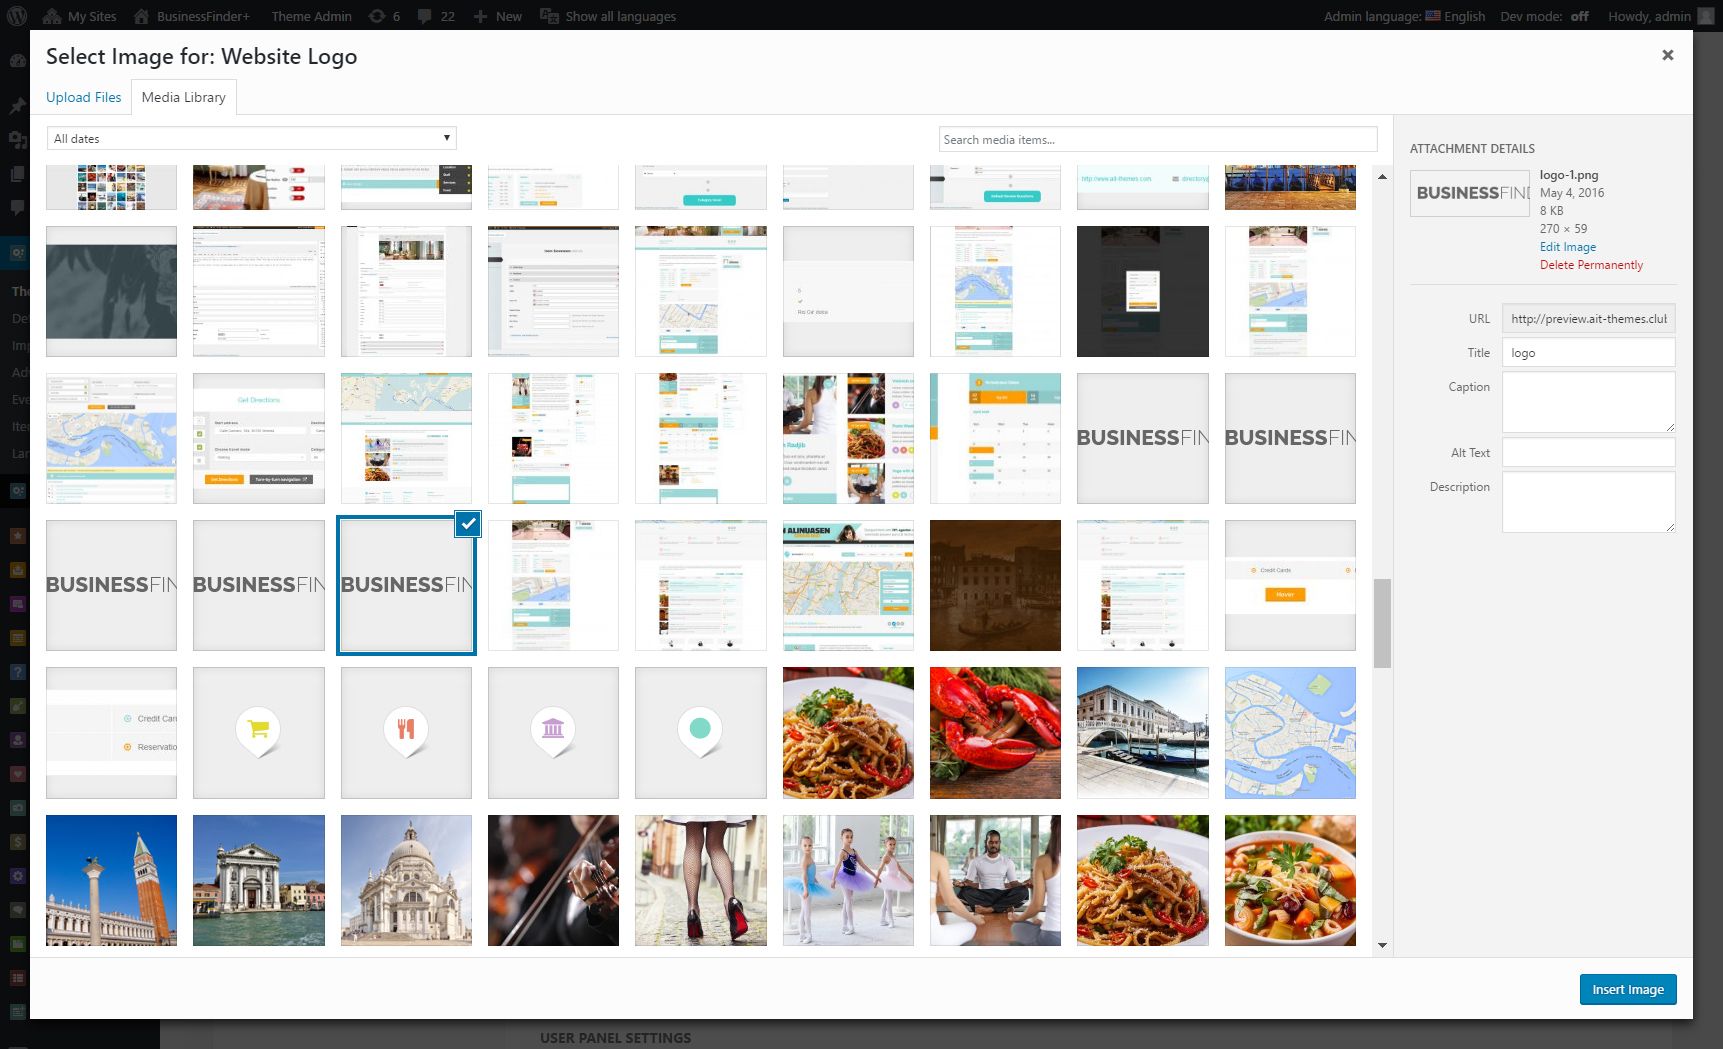This screenshot has width=1723, height=1049.
Task: Click the attachment preview logo thumbnail
Action: coord(1470,193)
